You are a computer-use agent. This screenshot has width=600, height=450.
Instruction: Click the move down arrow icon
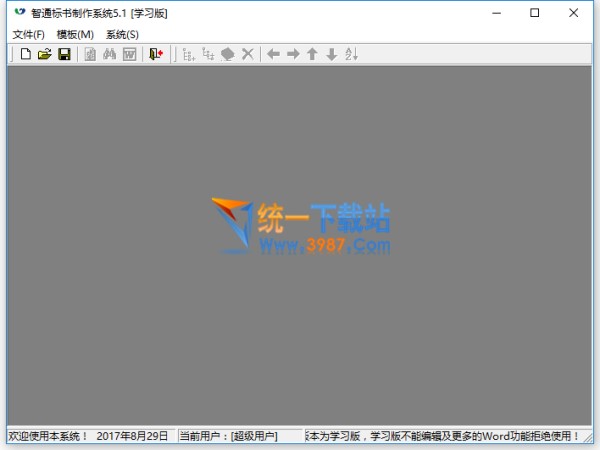pos(332,54)
